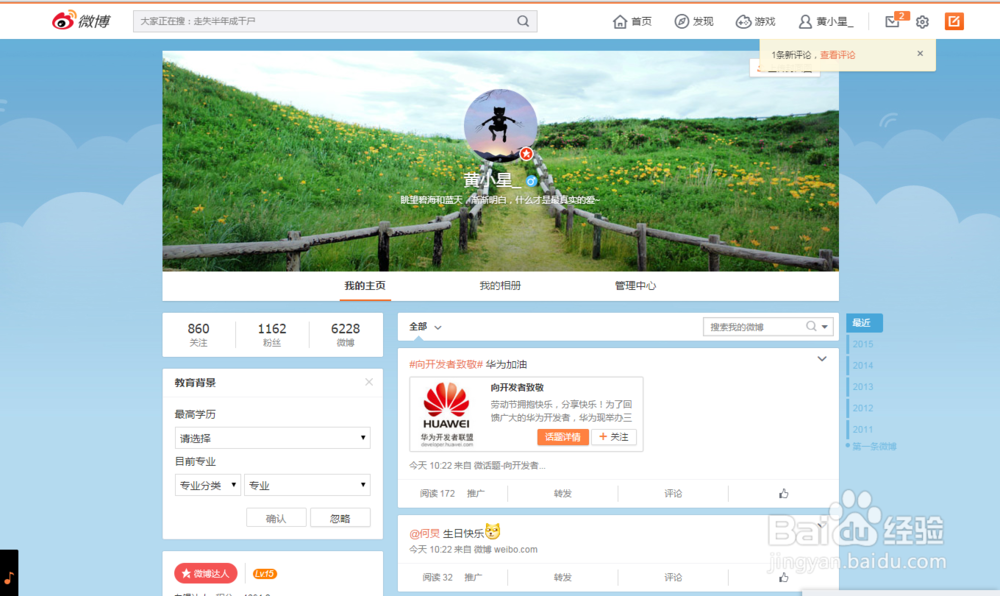Click the @何炅 mention link
This screenshot has height=596, width=1000.
point(424,534)
